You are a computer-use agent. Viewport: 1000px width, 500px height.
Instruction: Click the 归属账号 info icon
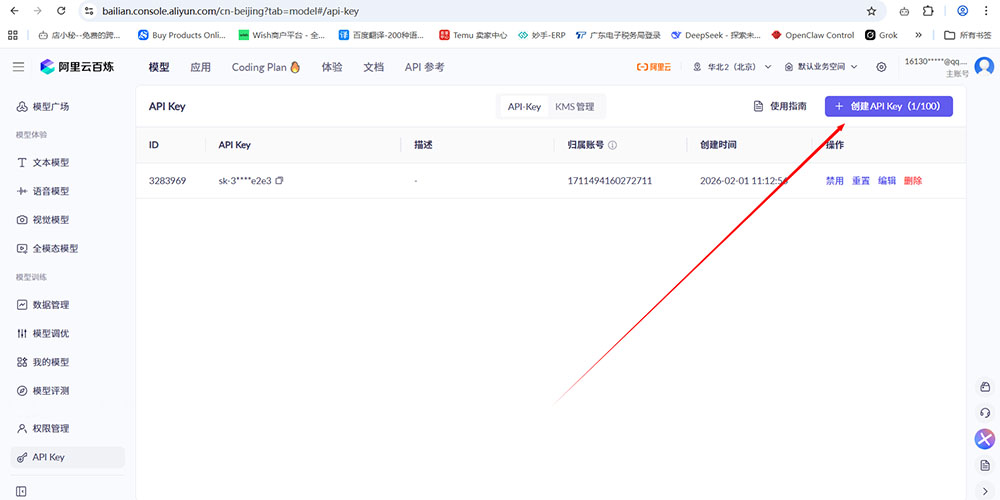[612, 145]
